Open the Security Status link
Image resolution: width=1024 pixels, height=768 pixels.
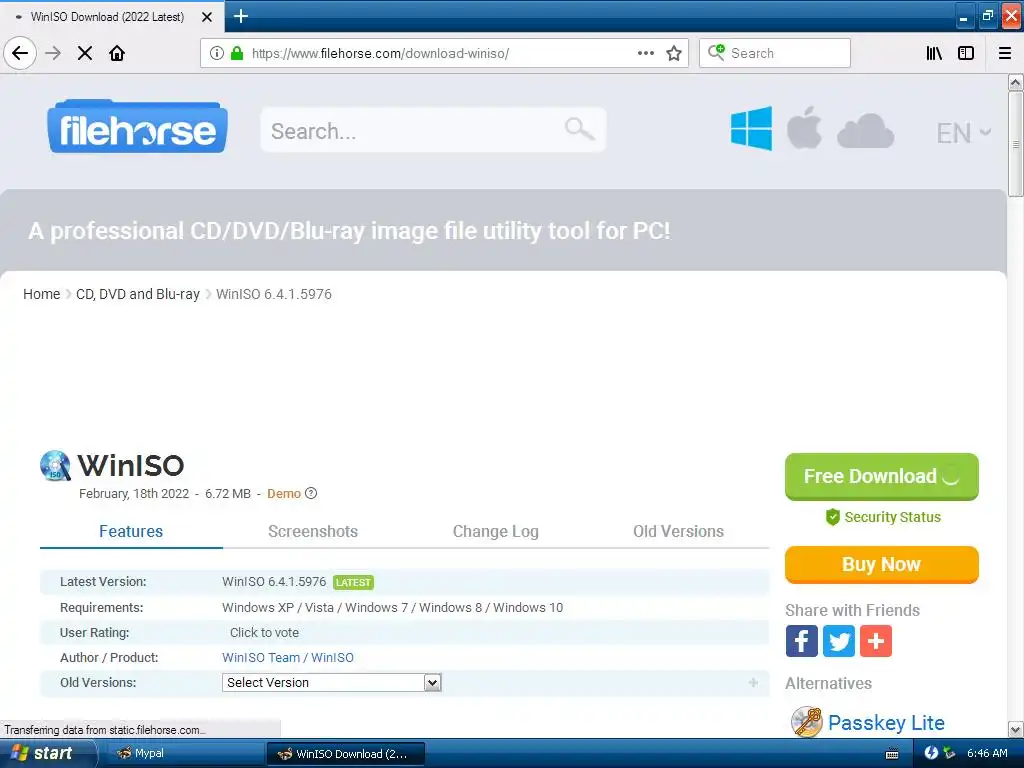pyautogui.click(x=892, y=517)
